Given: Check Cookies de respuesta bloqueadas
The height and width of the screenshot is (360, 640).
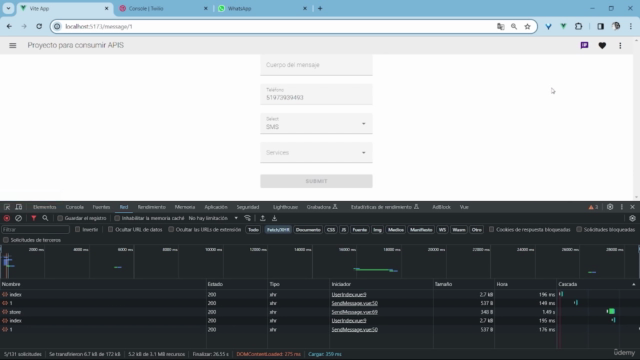Looking at the screenshot, I should pos(491,229).
